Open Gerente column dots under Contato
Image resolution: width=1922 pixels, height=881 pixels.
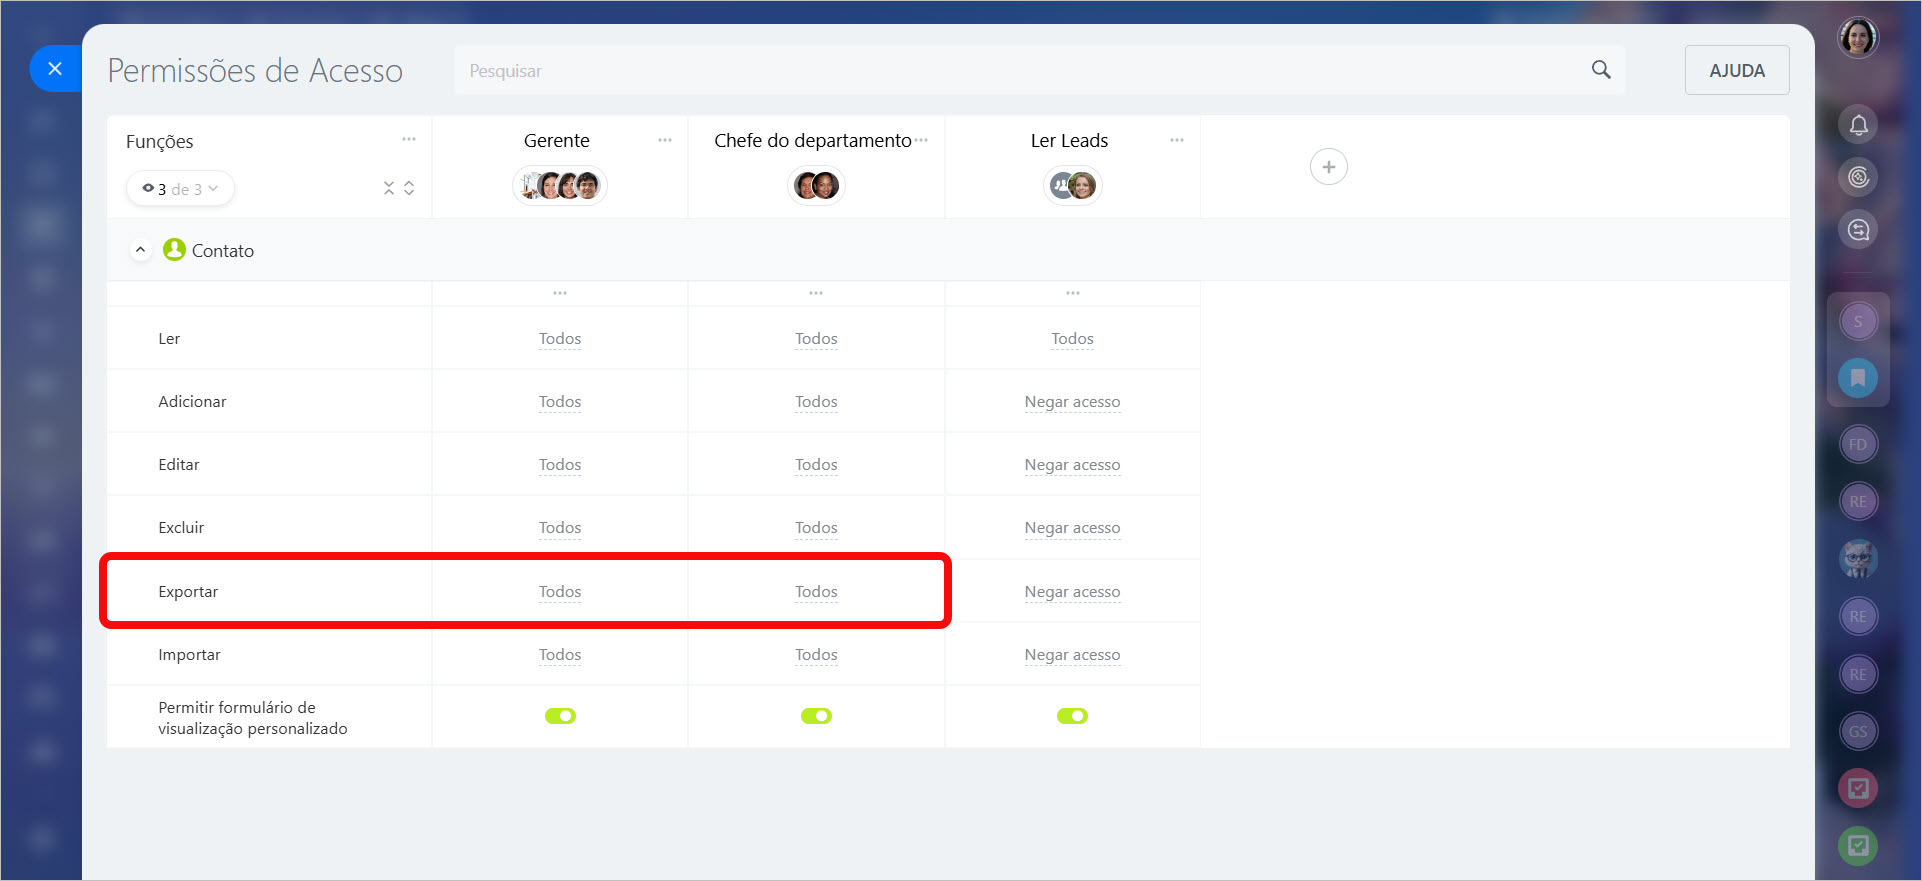[x=560, y=293]
